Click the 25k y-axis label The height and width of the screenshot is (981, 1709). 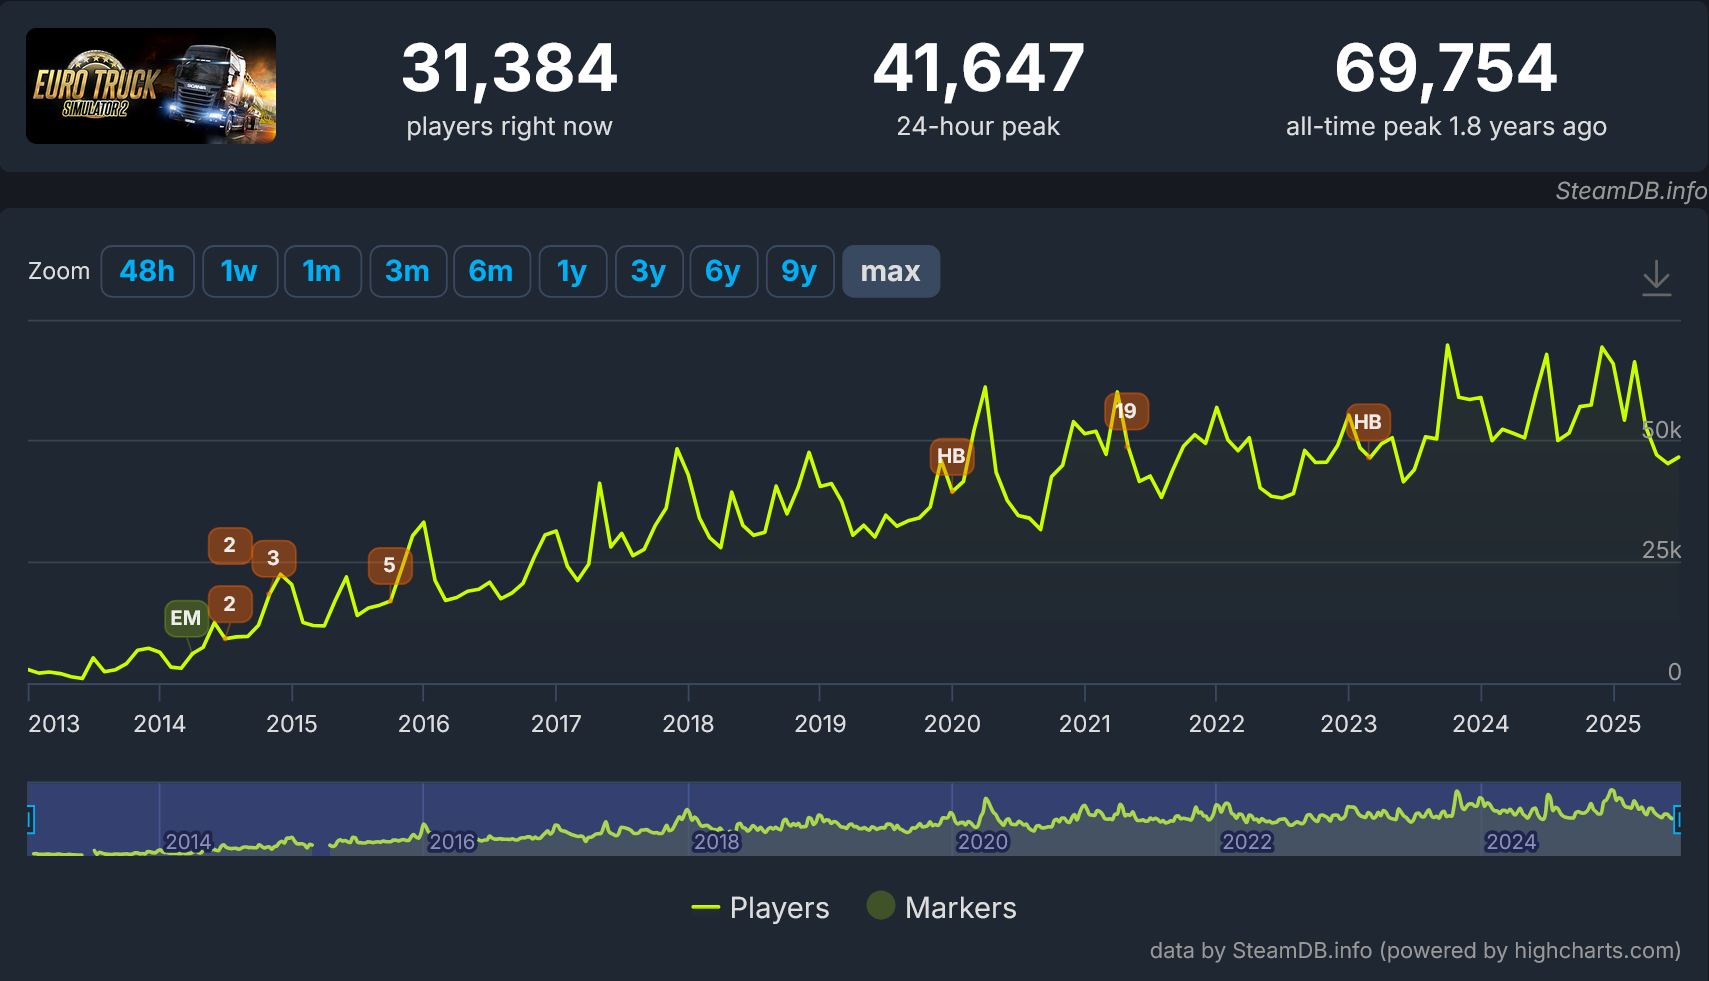[1662, 550]
